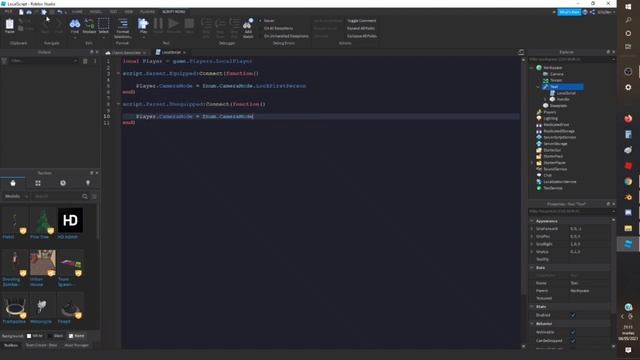
Task: Open the PLUGINS ribbon tab
Action: 147,12
